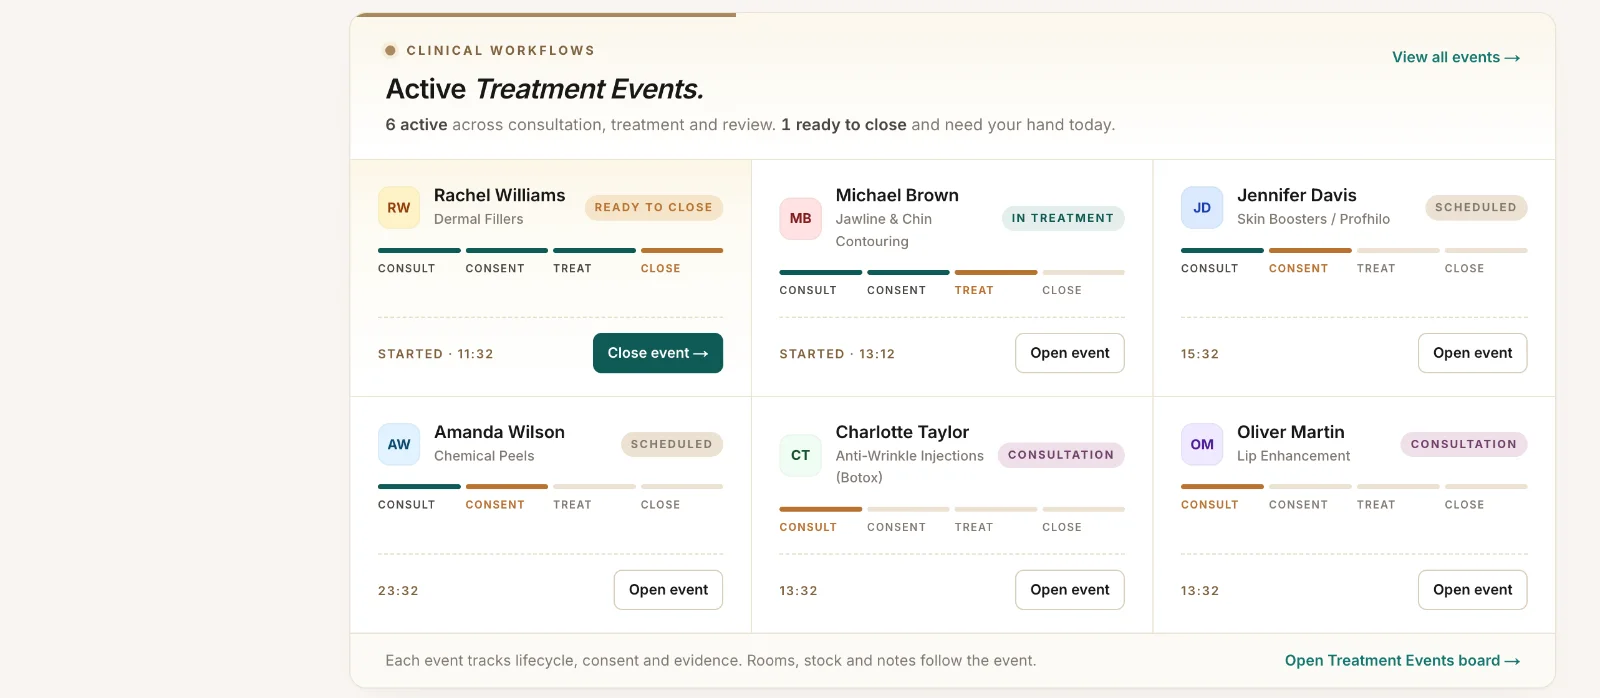The image size is (1600, 698).
Task: Click the Clinical Workflows label
Action: pos(501,50)
